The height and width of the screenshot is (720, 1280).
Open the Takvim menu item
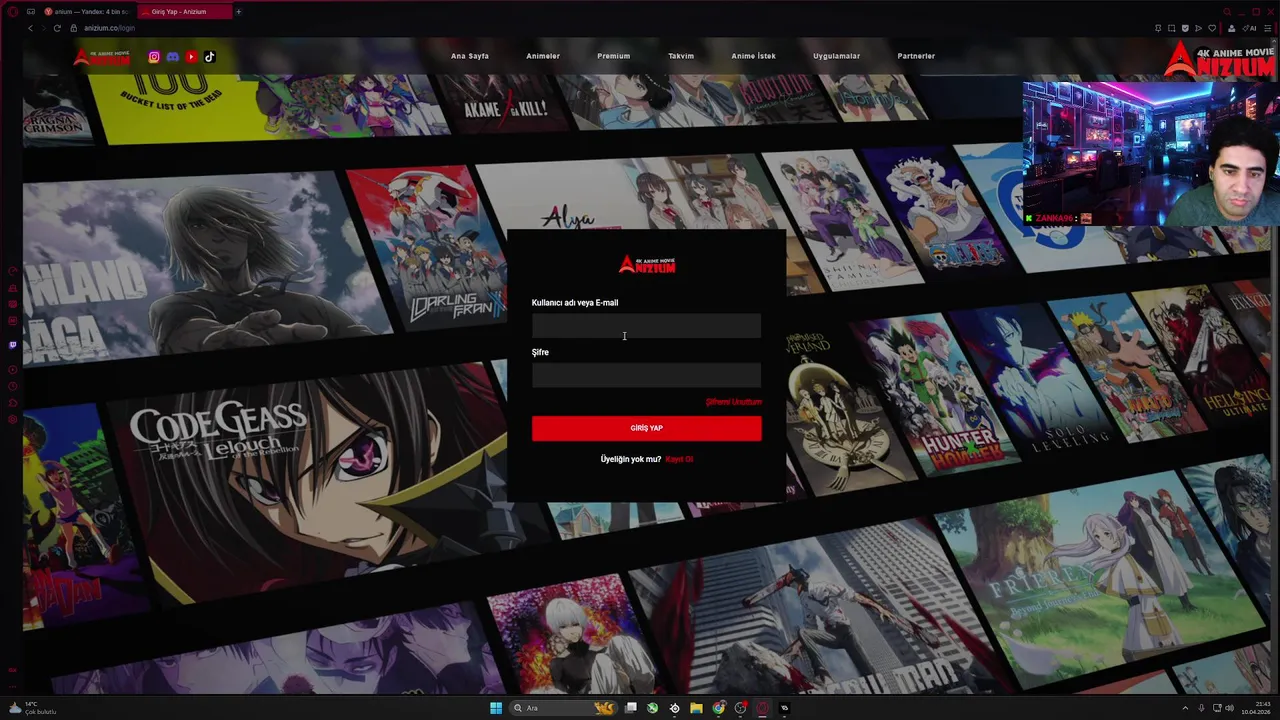point(681,56)
